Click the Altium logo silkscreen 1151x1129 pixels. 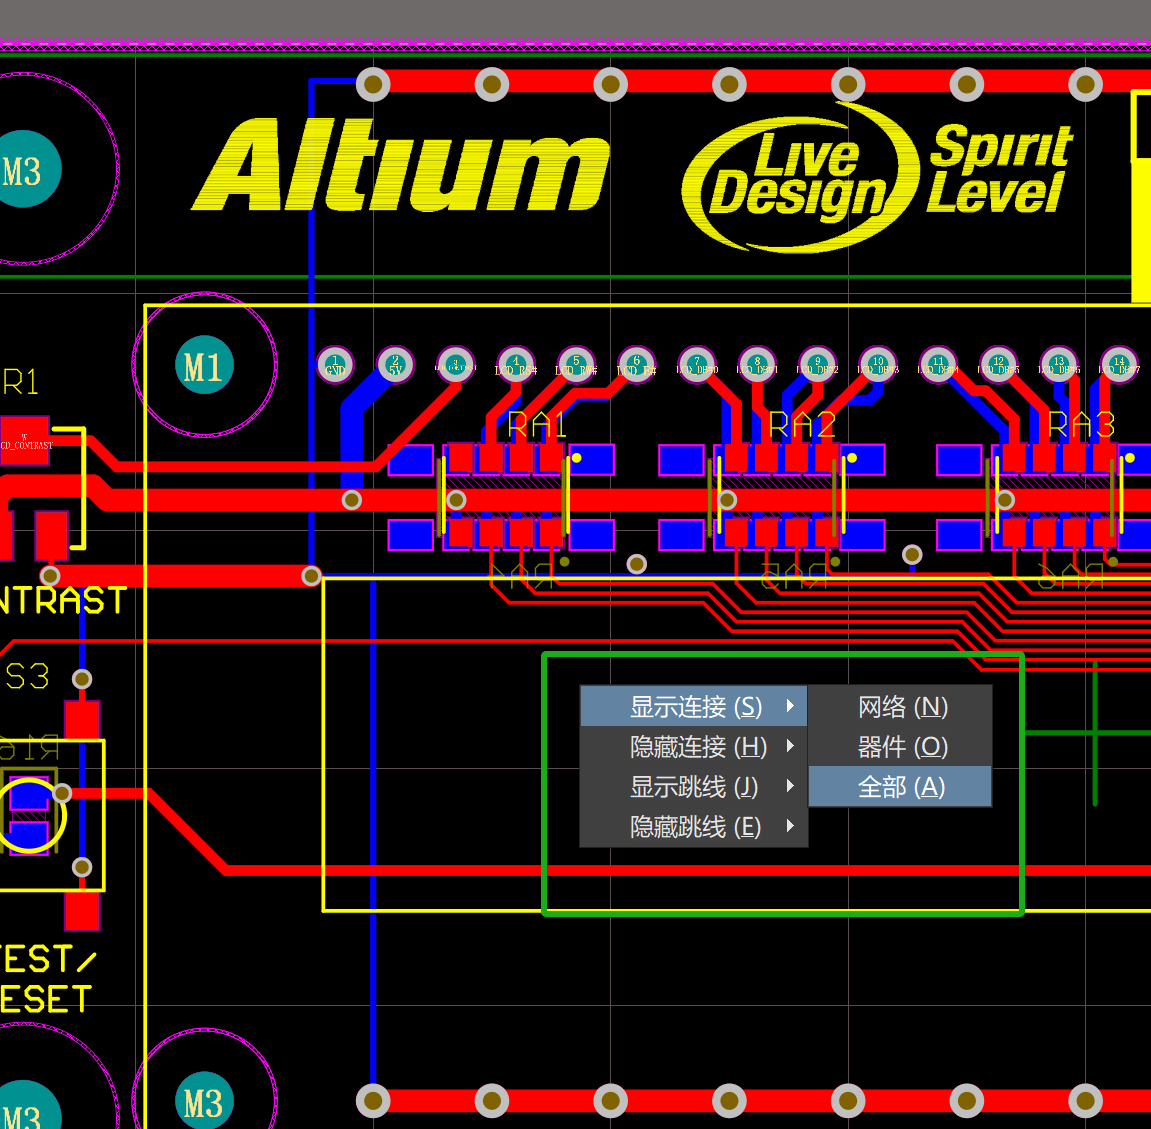click(401, 167)
